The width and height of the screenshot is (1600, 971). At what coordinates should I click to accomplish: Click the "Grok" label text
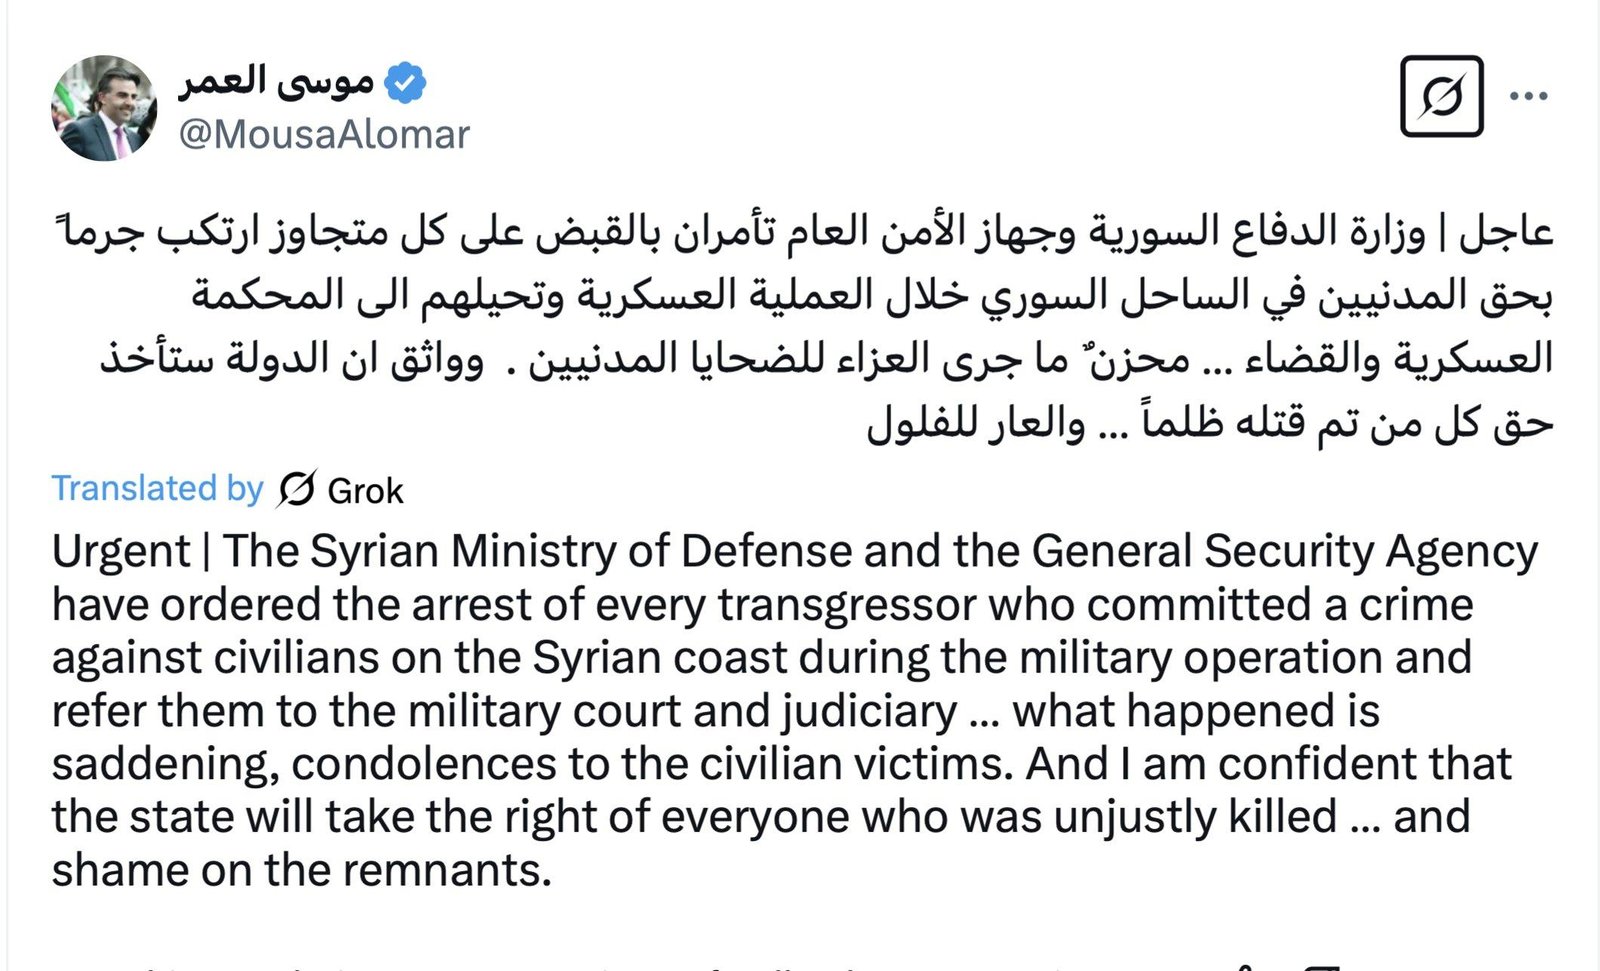[x=365, y=491]
